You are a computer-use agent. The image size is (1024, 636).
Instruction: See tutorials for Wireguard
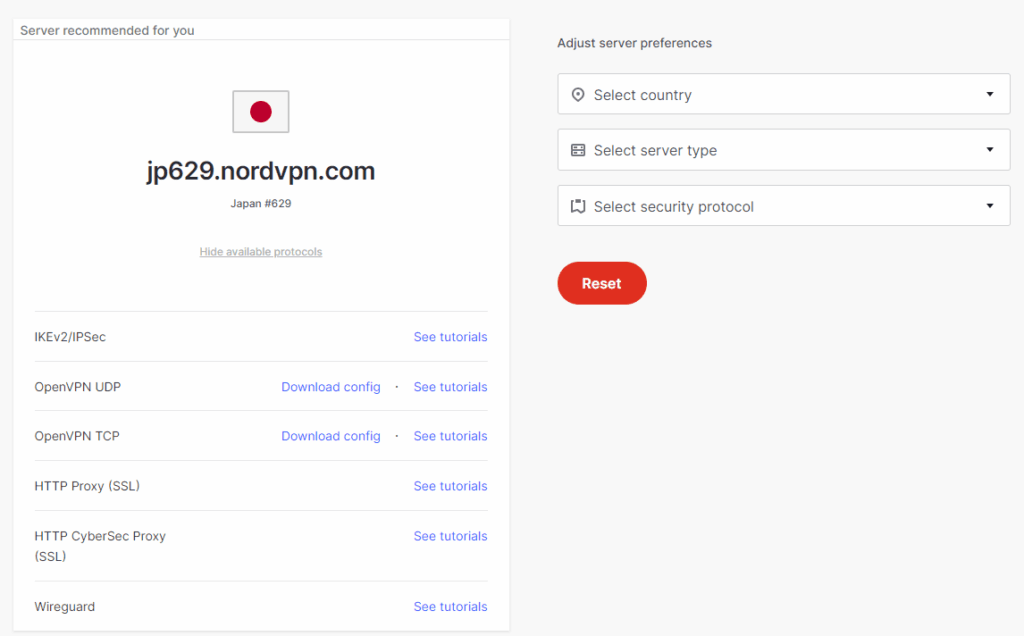(x=450, y=607)
